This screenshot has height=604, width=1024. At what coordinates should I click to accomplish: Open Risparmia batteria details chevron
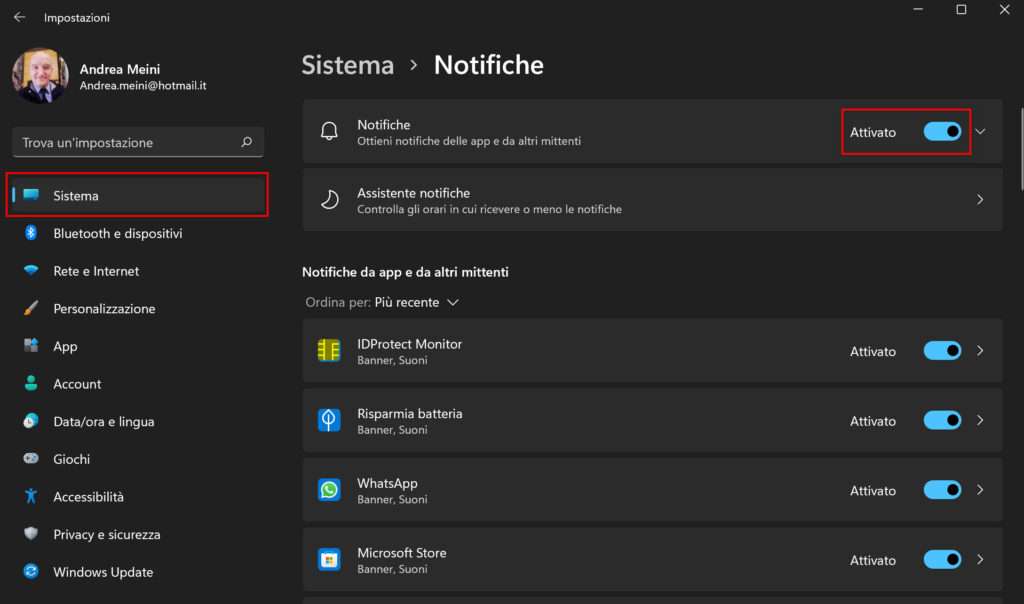[980, 420]
